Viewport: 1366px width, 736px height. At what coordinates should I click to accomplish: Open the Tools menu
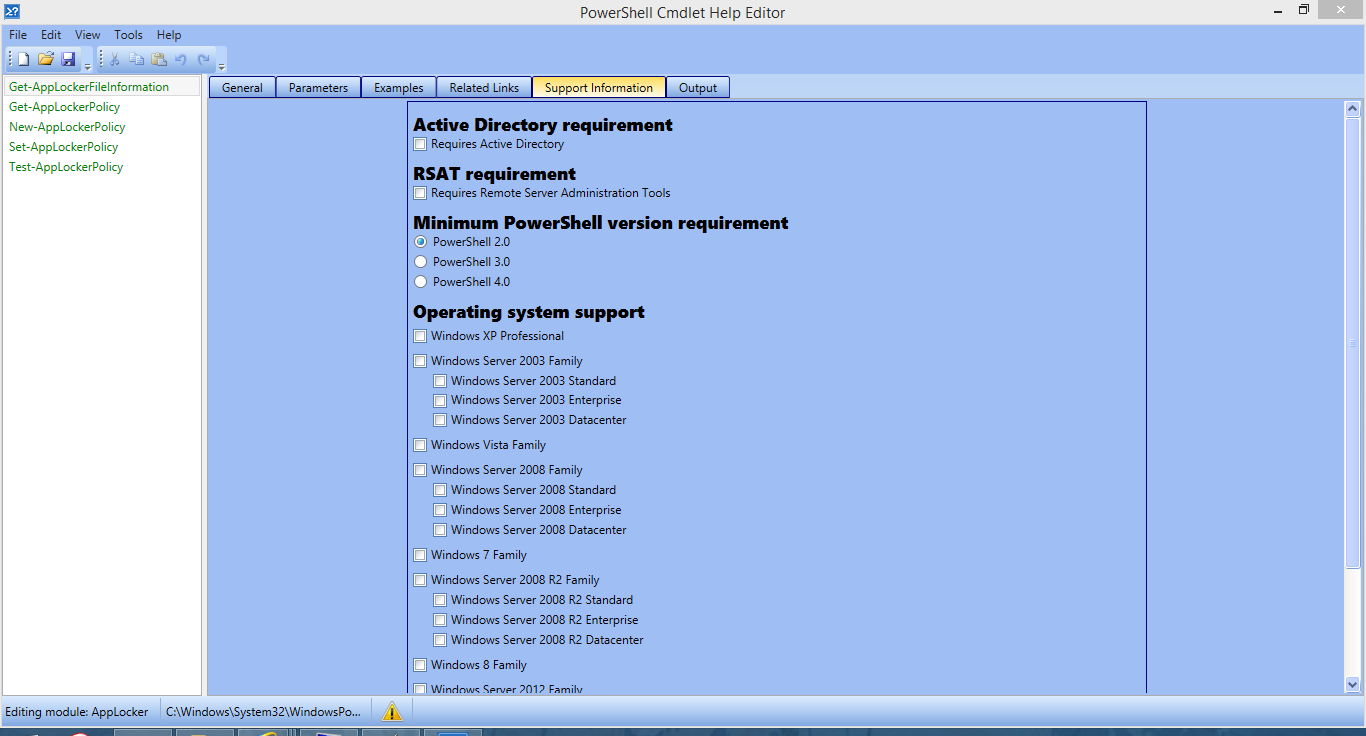pos(128,35)
